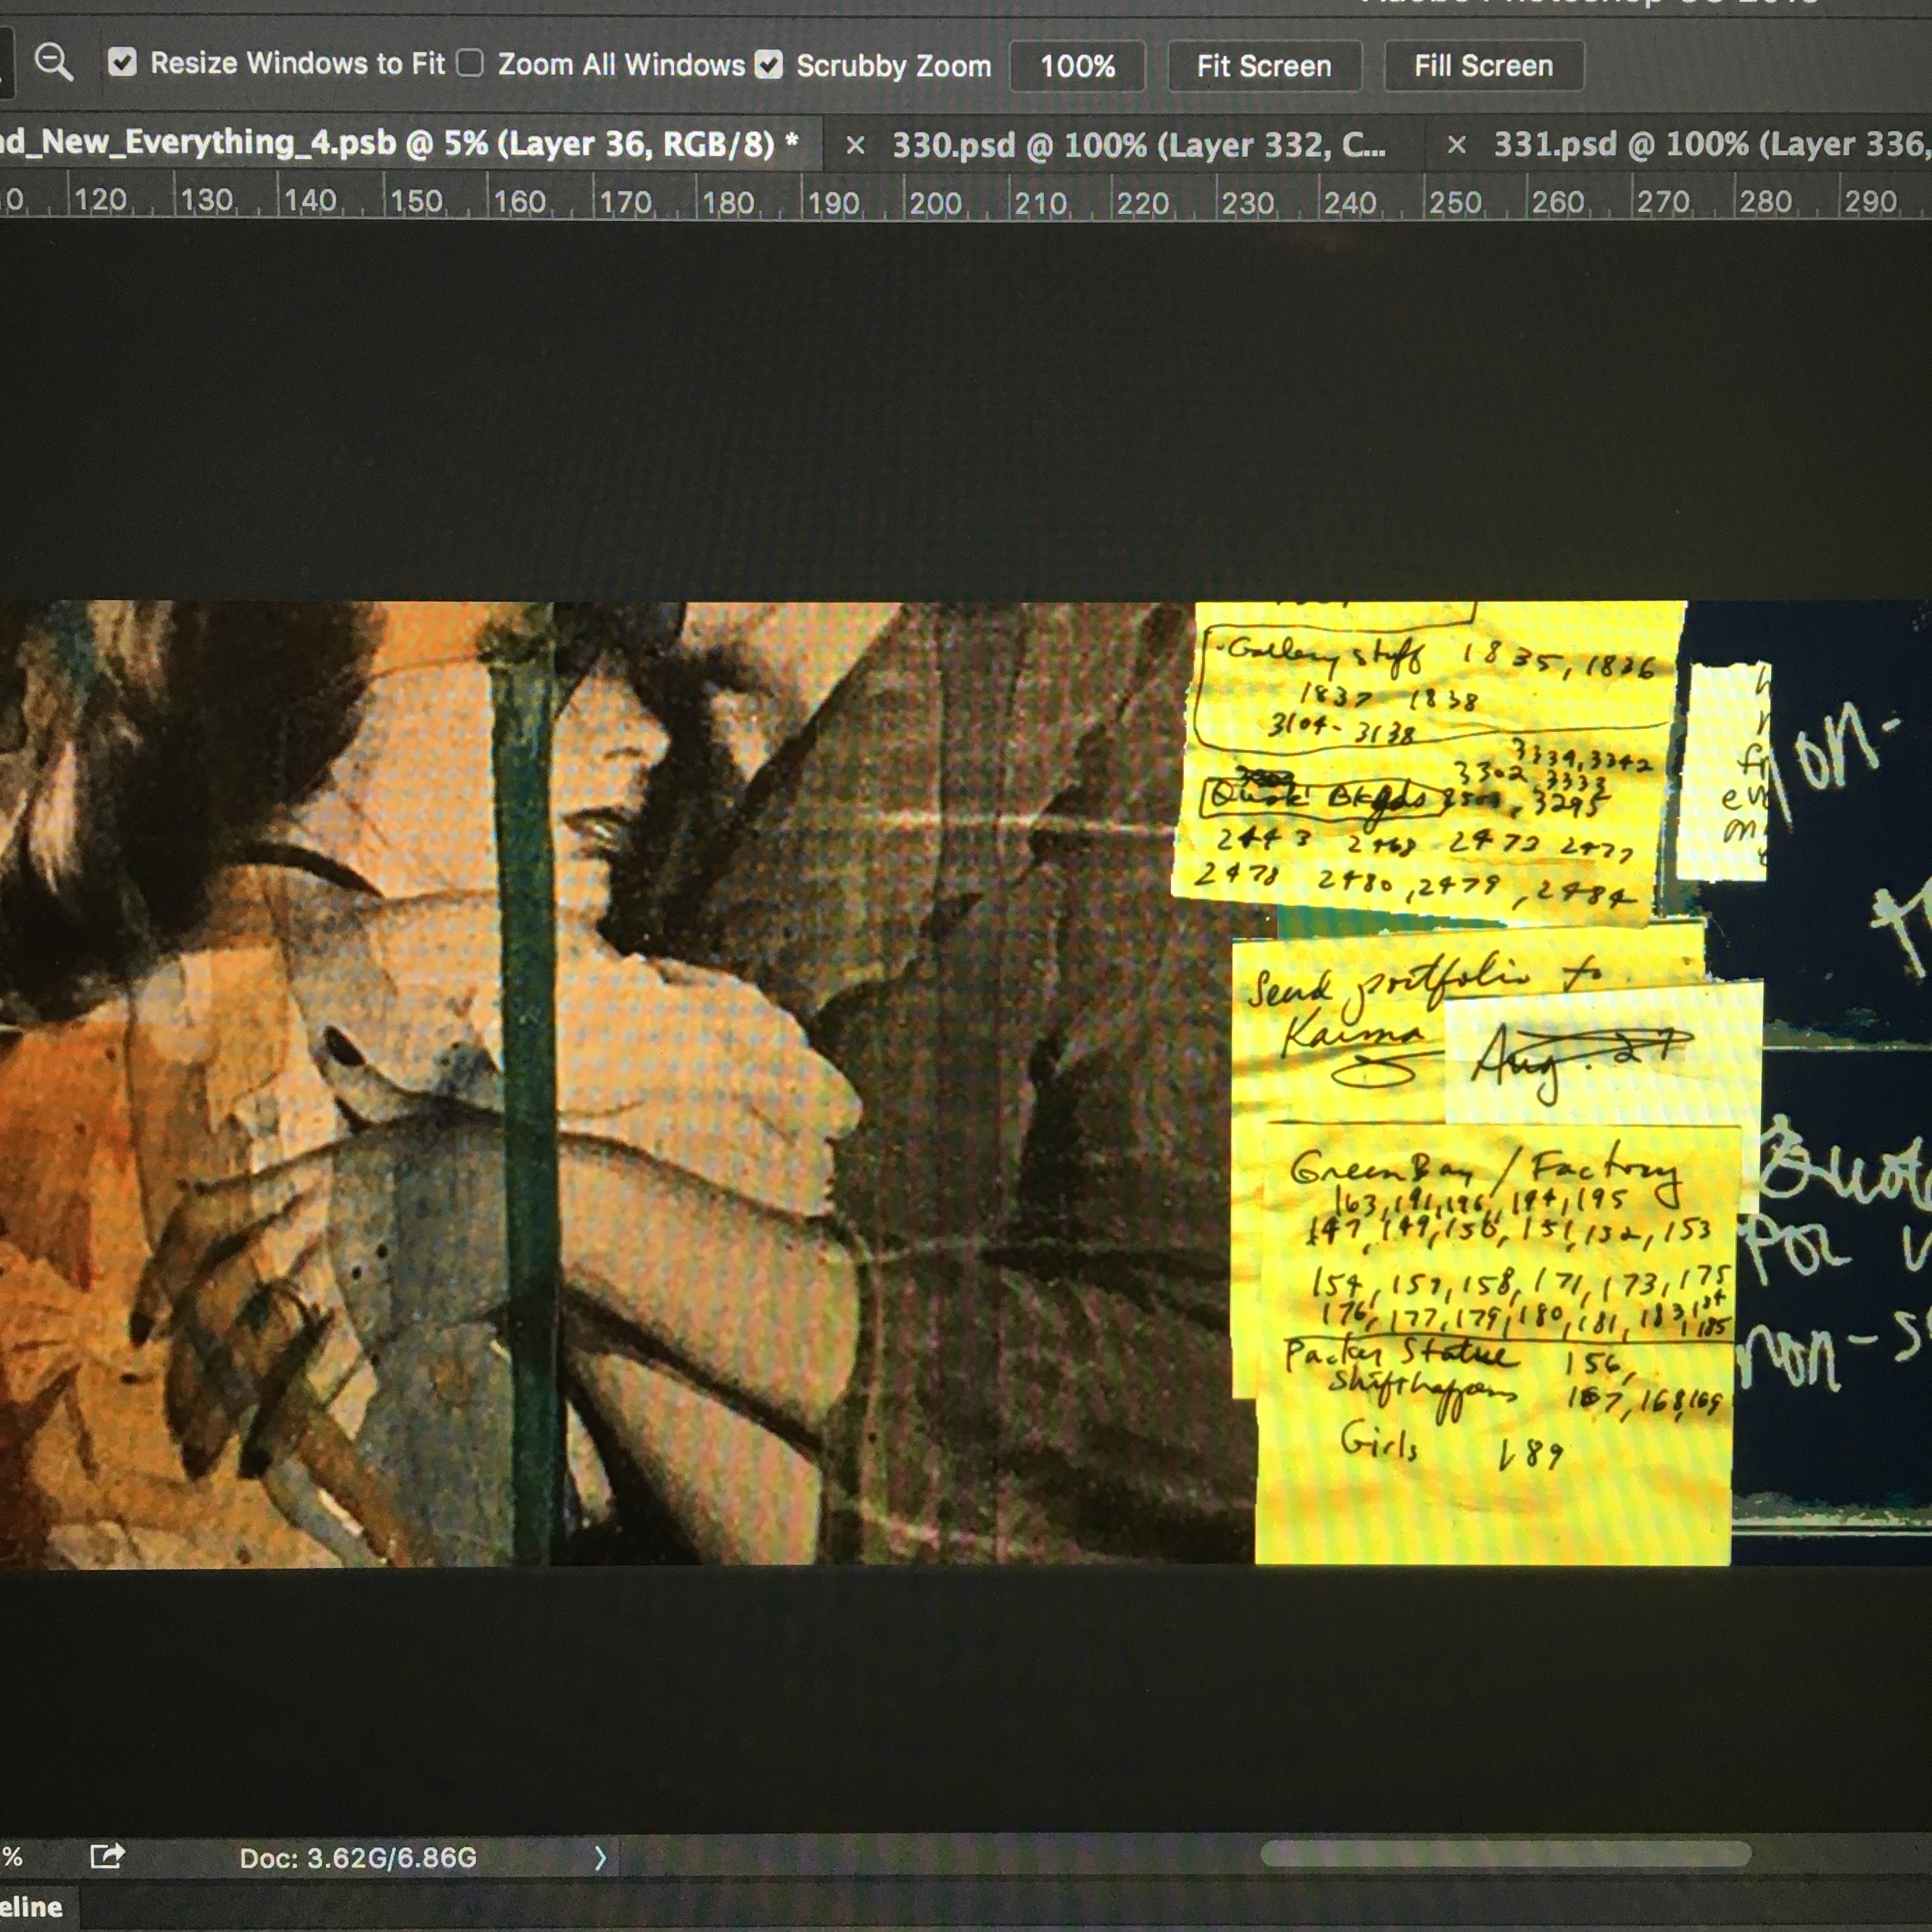Expand status bar options chevron arrow
The image size is (1932, 1932).
(600, 1858)
